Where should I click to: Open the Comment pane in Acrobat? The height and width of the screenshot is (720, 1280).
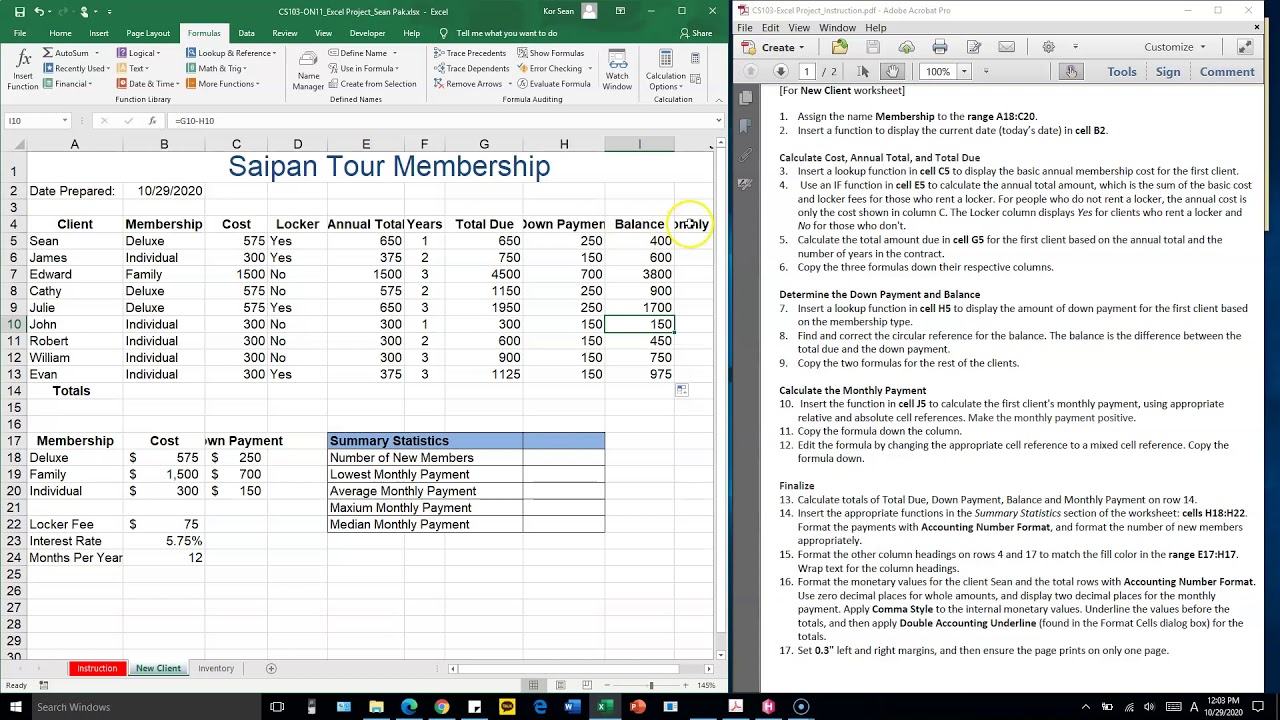point(1227,72)
